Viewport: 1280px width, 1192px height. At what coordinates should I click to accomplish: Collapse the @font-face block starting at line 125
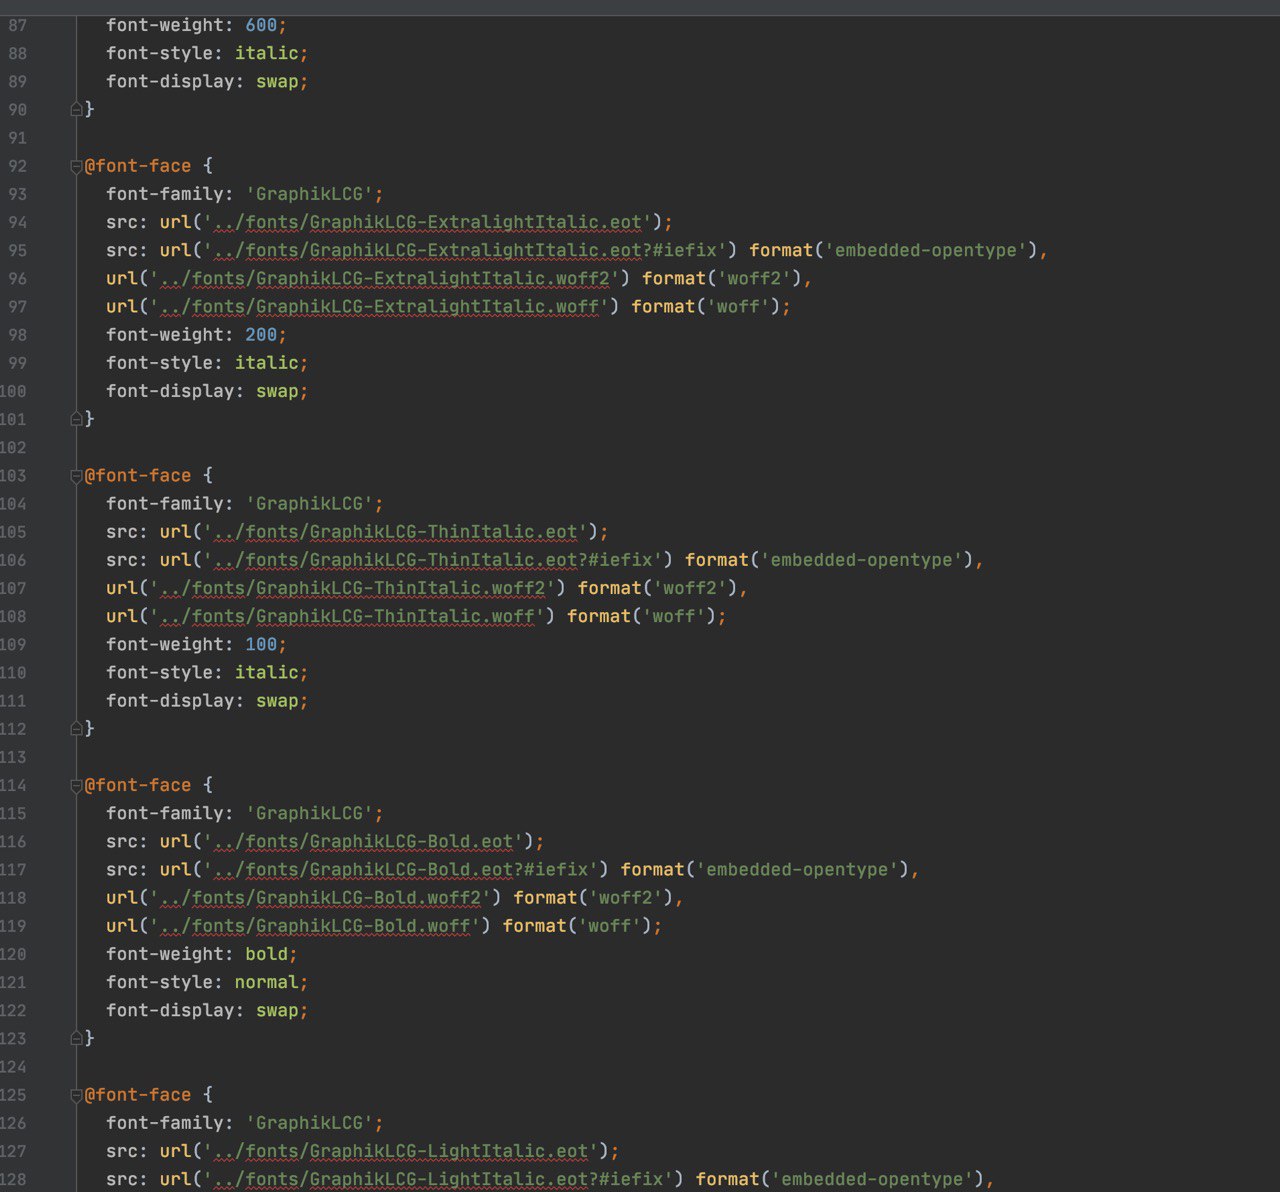(x=77, y=1096)
